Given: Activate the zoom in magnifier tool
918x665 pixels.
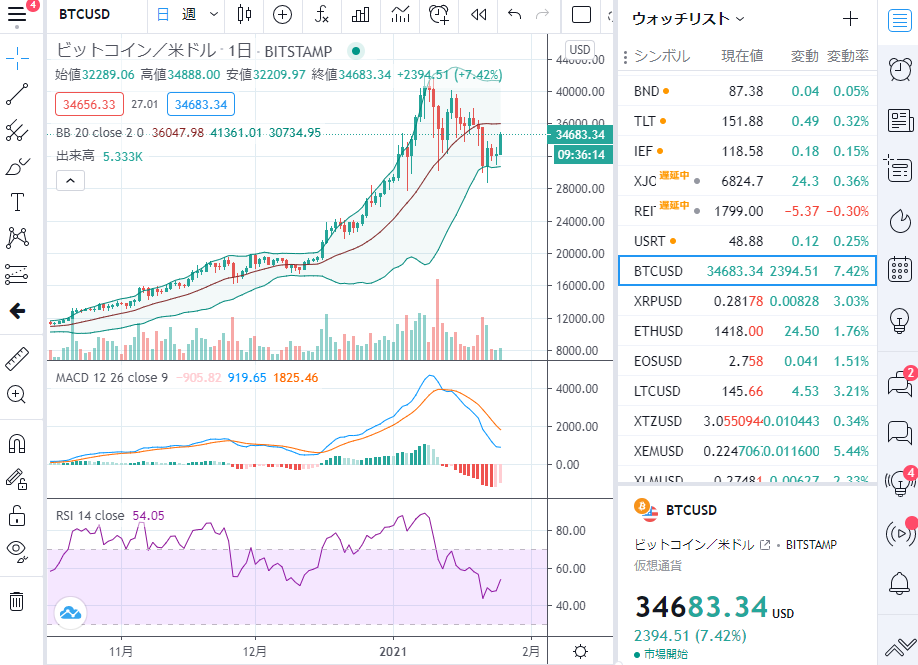Looking at the screenshot, I should (17, 395).
